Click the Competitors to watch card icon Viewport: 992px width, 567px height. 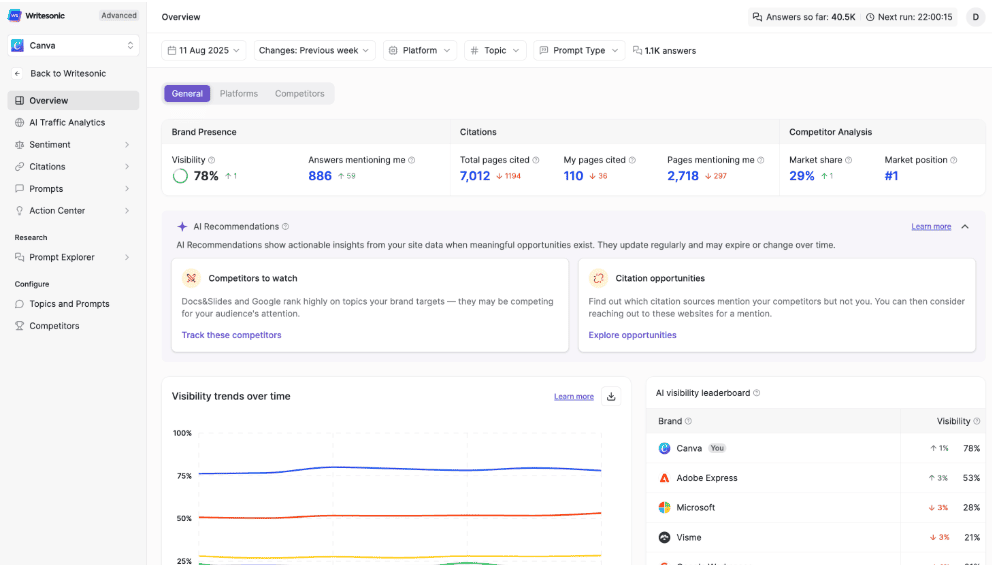point(191,278)
